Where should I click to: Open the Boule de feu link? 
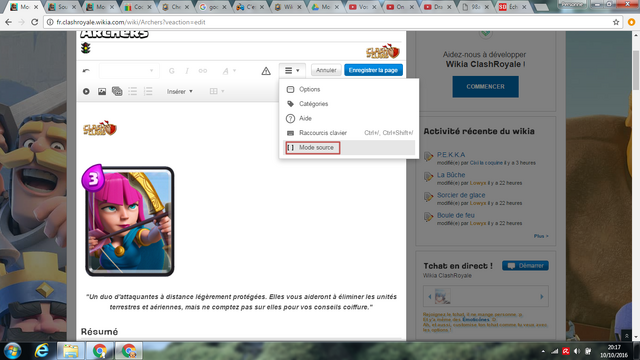(456, 215)
